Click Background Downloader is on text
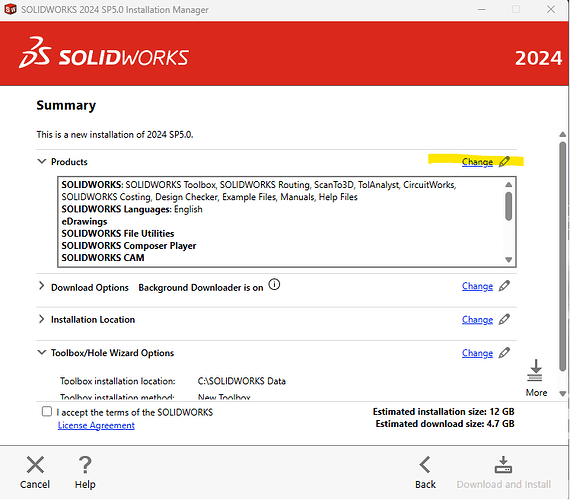This screenshot has width=570, height=500. coord(201,288)
